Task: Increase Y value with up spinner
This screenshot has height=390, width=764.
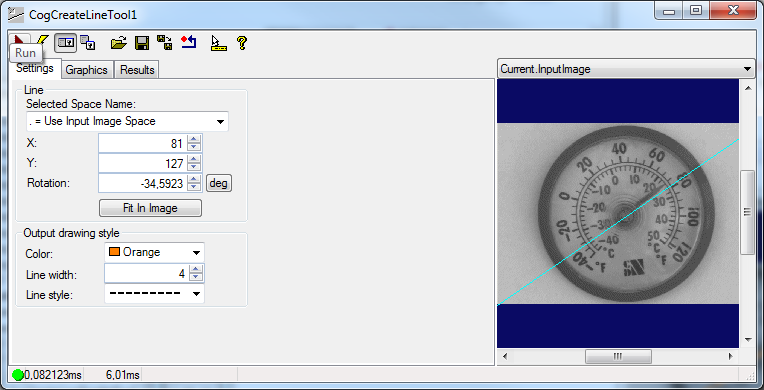Action: 194,159
